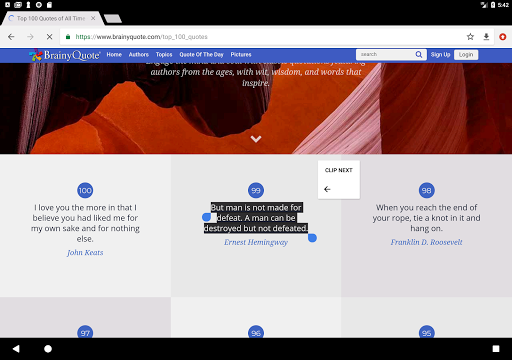Click the Login button
The image size is (512, 360).
(x=466, y=55)
